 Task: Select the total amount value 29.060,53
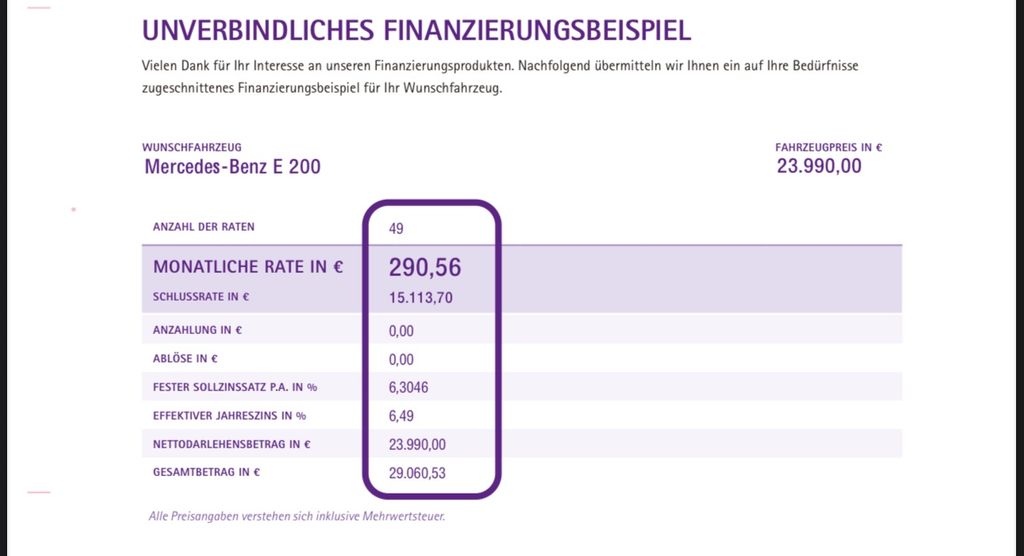pyautogui.click(x=417, y=473)
